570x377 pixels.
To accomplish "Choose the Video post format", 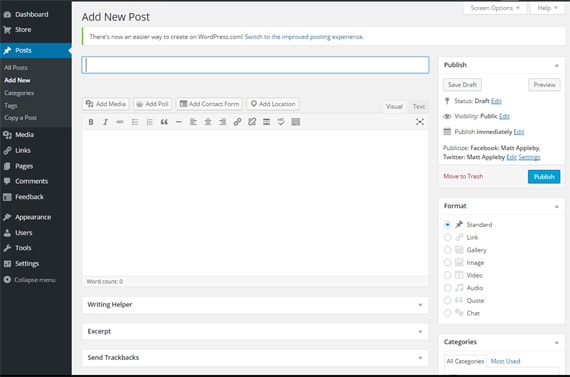I will pyautogui.click(x=447, y=275).
